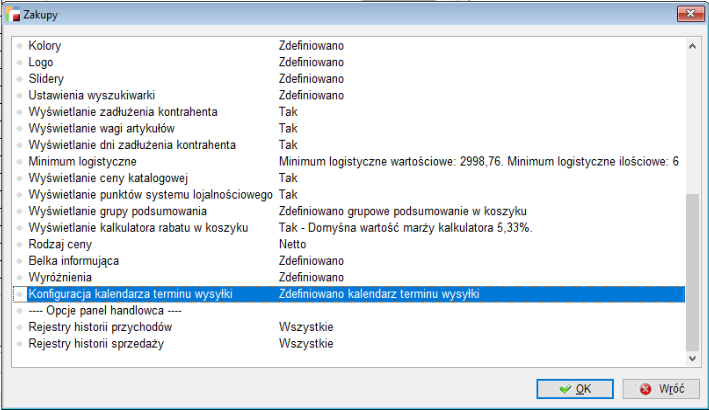Click the bullet icon beside Belka informująca
The height and width of the screenshot is (410, 709).
click(x=19, y=261)
